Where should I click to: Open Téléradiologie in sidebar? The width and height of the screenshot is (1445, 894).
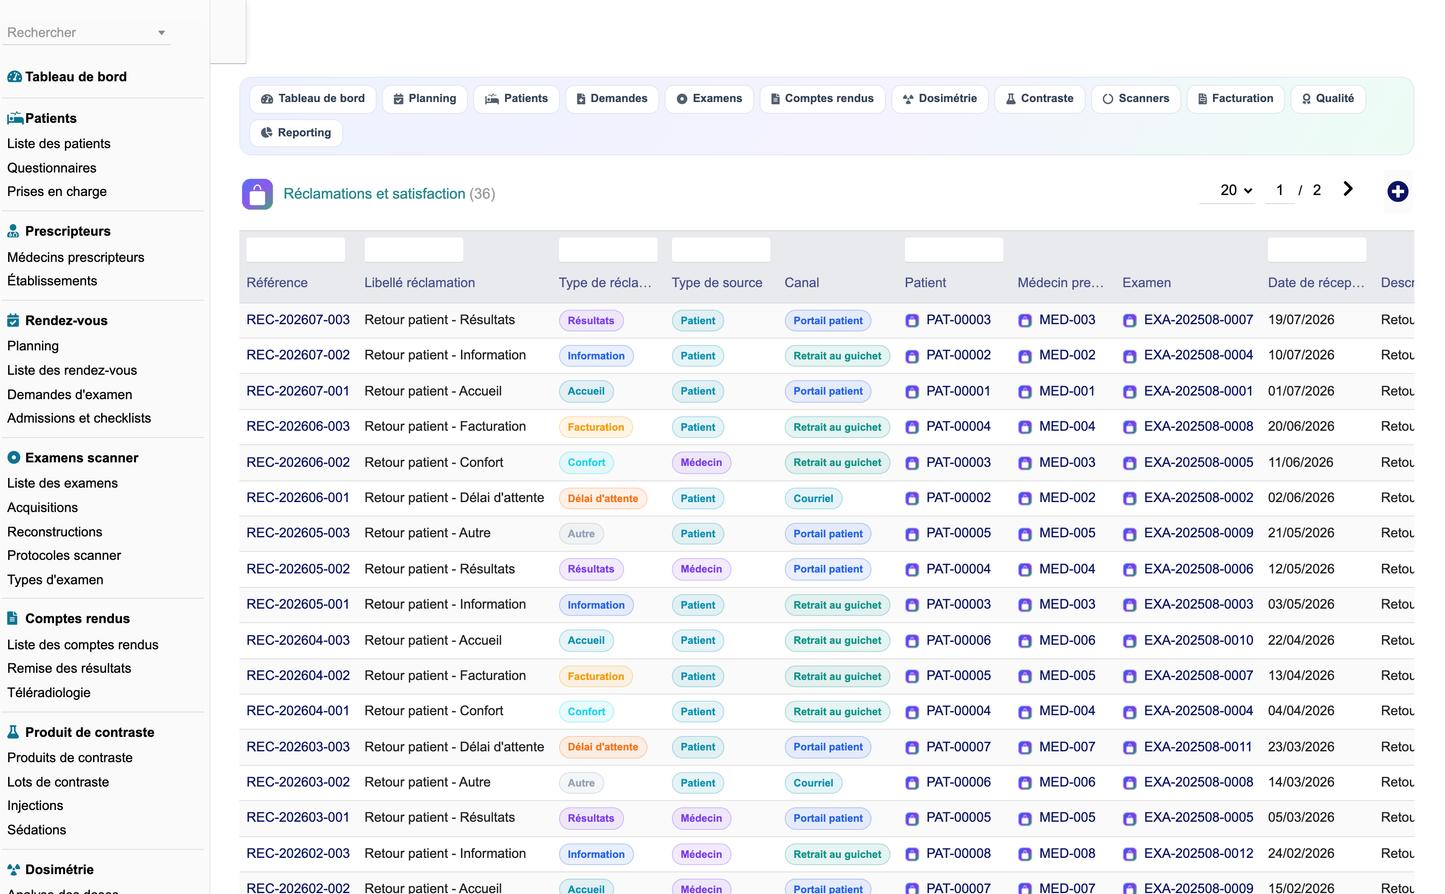(x=49, y=693)
